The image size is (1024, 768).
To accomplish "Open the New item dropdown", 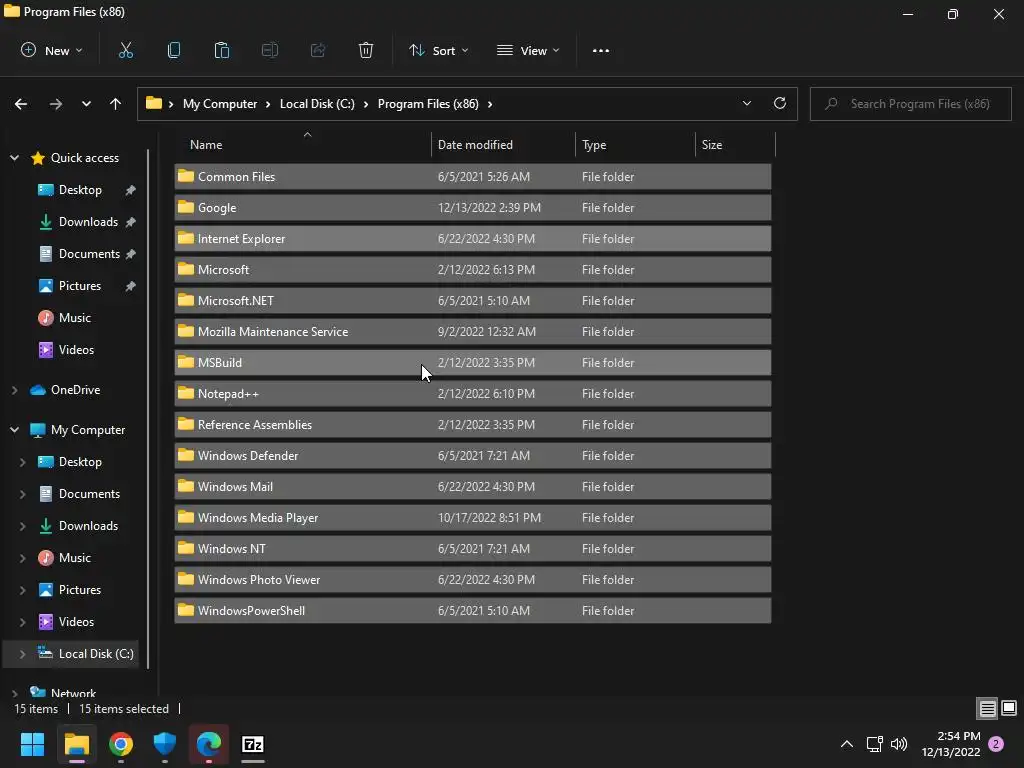I will point(52,50).
